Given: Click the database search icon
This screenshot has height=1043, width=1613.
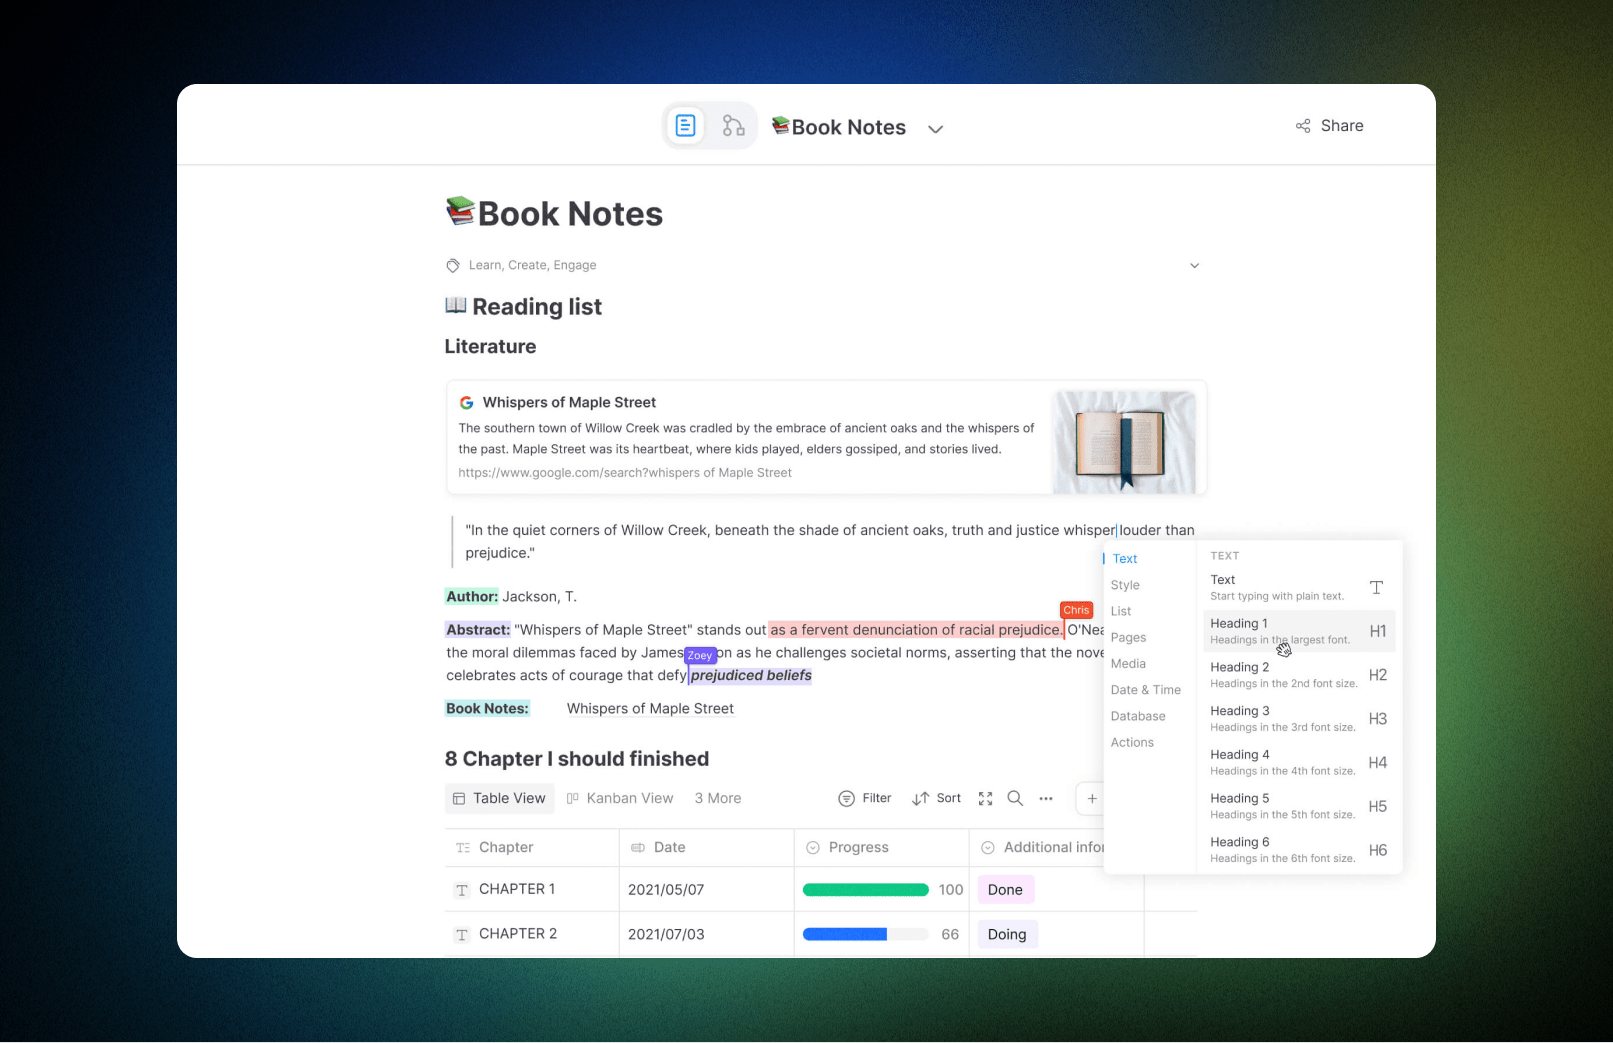Looking at the screenshot, I should (1015, 798).
